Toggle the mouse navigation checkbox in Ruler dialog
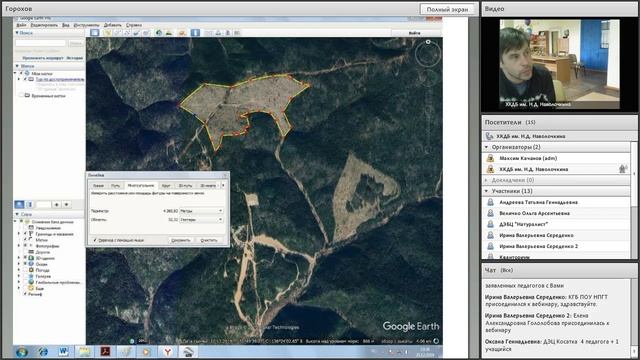Viewport: 640px width, 360px height. click(95, 240)
